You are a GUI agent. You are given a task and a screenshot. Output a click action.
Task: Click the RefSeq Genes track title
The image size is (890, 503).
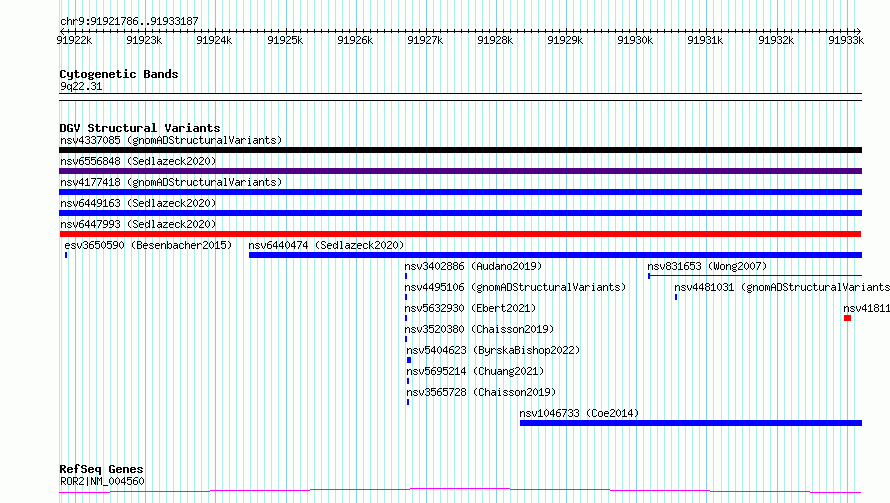point(102,469)
